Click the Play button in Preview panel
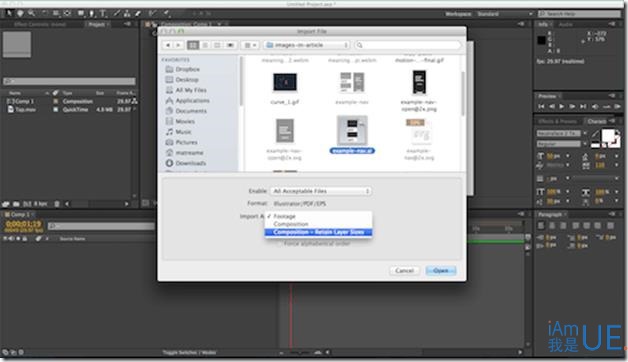 coord(562,106)
